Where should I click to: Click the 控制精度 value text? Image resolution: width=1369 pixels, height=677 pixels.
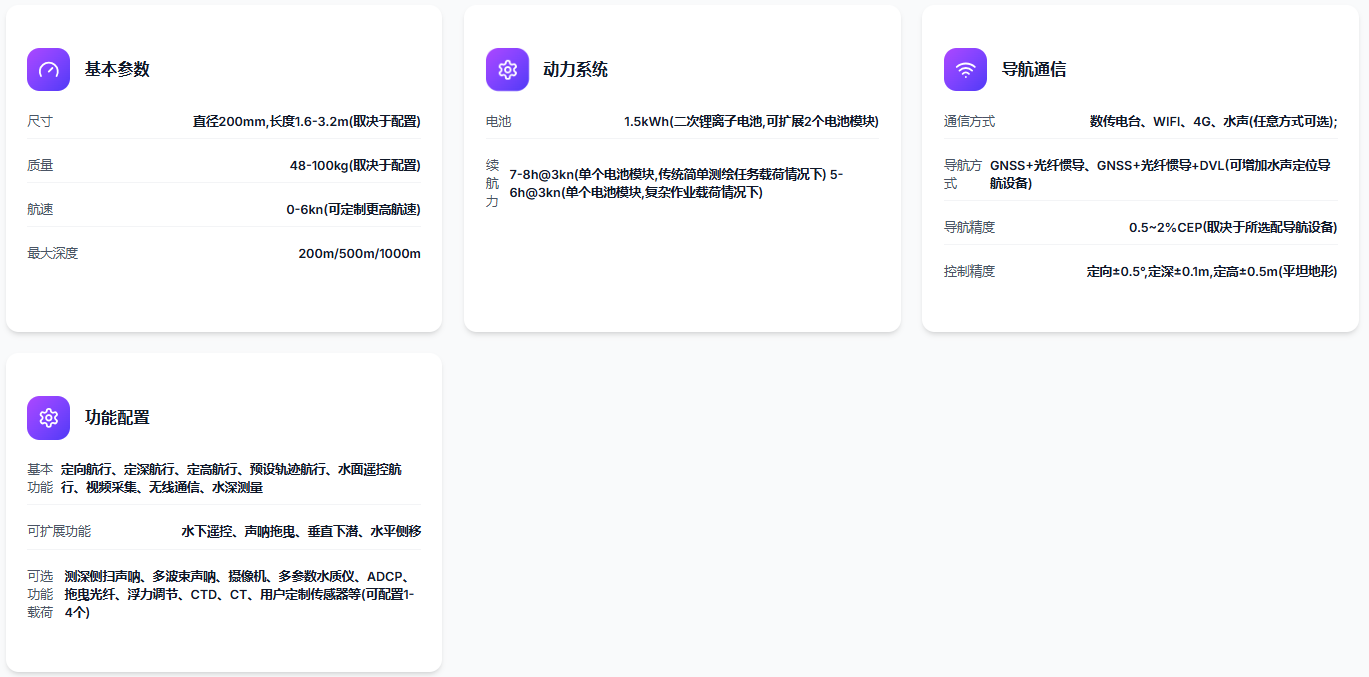1211,272
